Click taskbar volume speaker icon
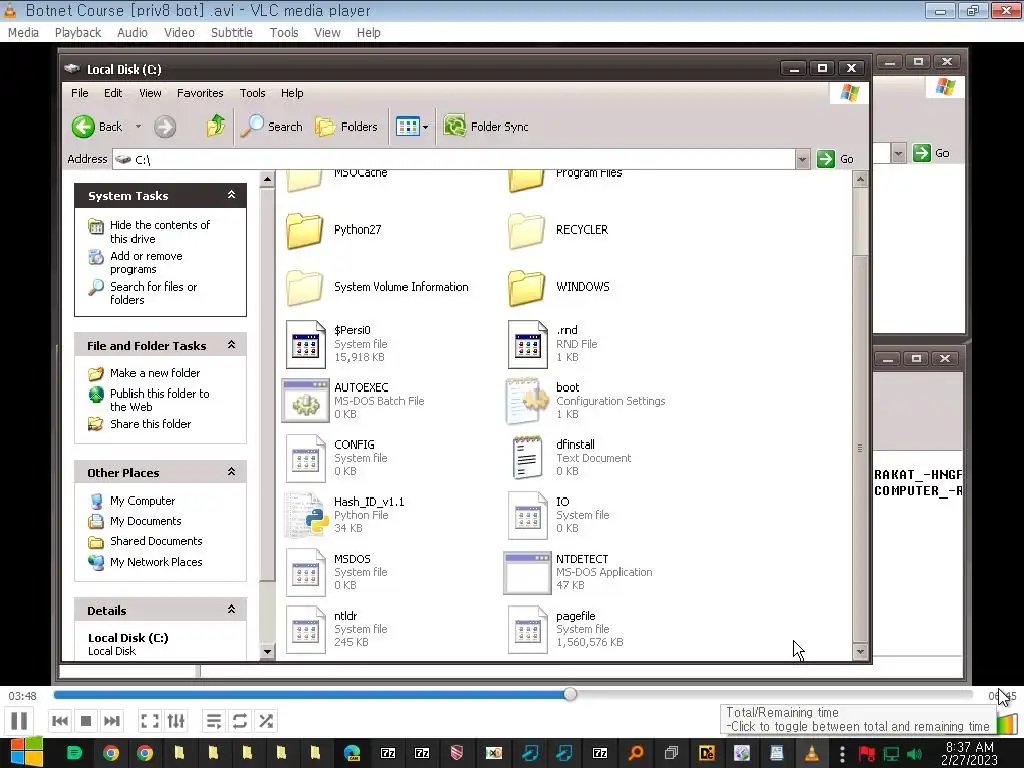 click(914, 754)
